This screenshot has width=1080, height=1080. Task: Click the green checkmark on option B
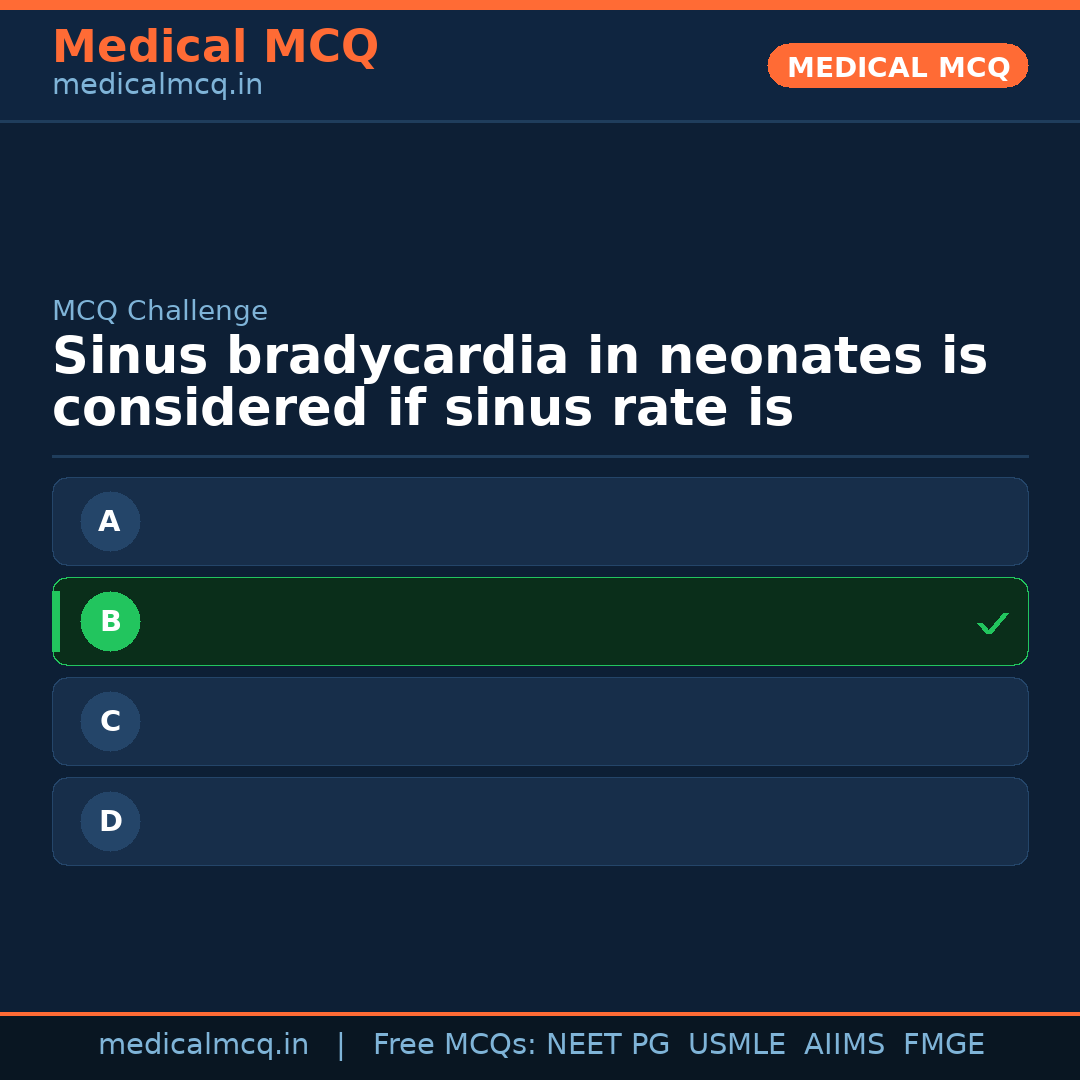pos(993,622)
